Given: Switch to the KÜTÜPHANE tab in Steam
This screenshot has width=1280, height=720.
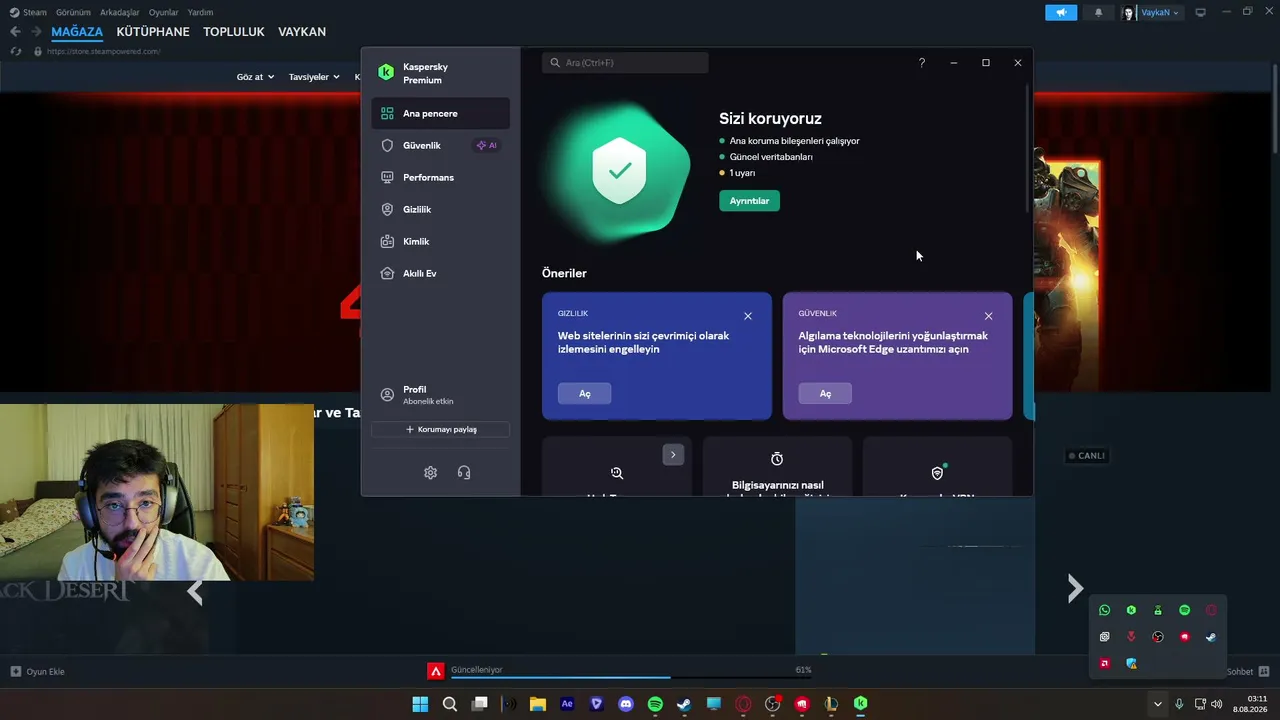Looking at the screenshot, I should click(x=153, y=32).
